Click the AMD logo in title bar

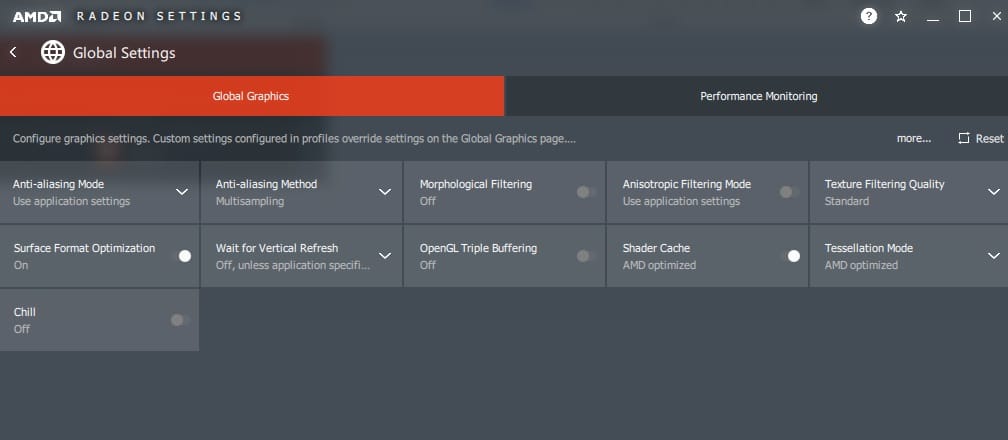point(37,16)
